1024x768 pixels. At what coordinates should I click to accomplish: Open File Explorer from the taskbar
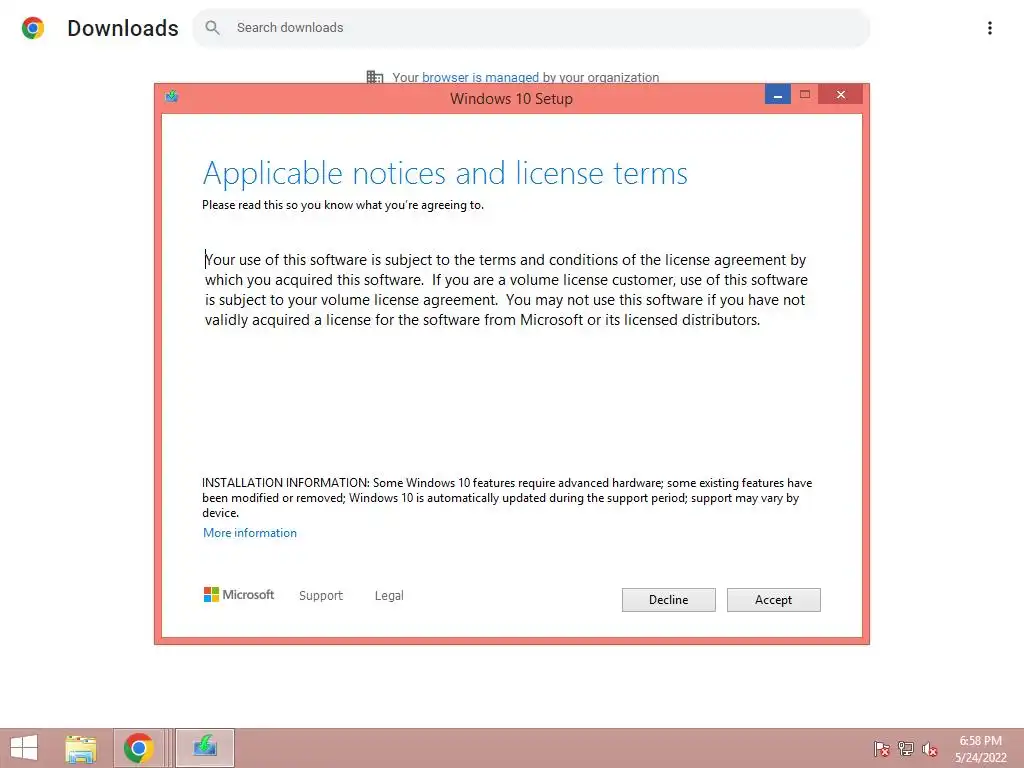pyautogui.click(x=81, y=748)
